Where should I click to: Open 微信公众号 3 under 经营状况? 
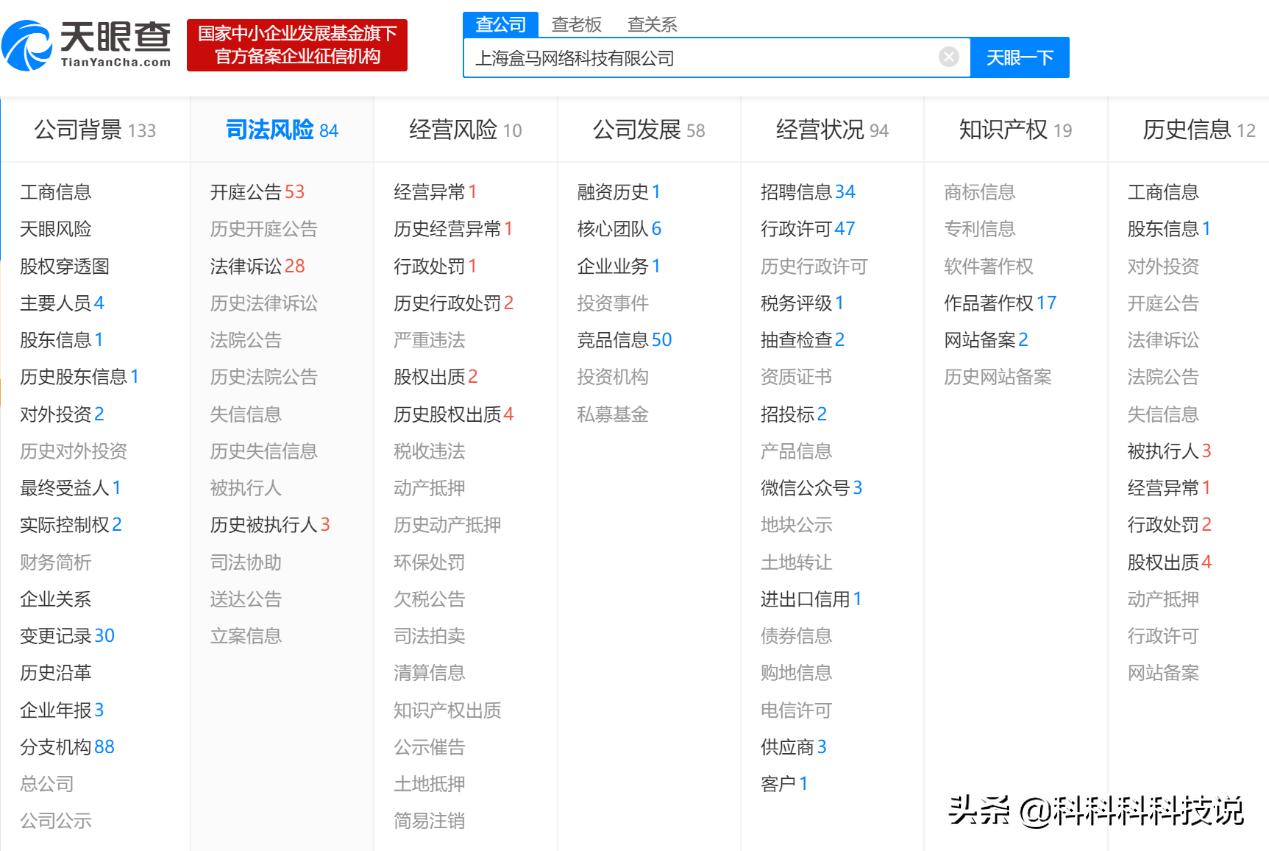click(x=813, y=488)
